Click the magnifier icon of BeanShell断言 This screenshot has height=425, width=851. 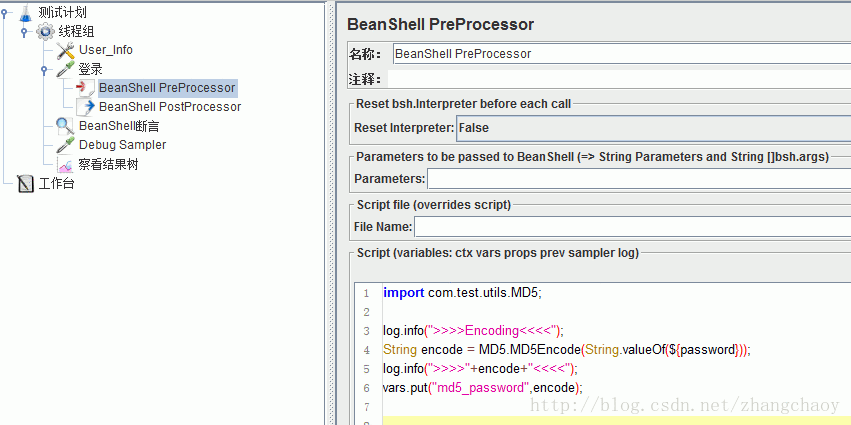[x=66, y=126]
